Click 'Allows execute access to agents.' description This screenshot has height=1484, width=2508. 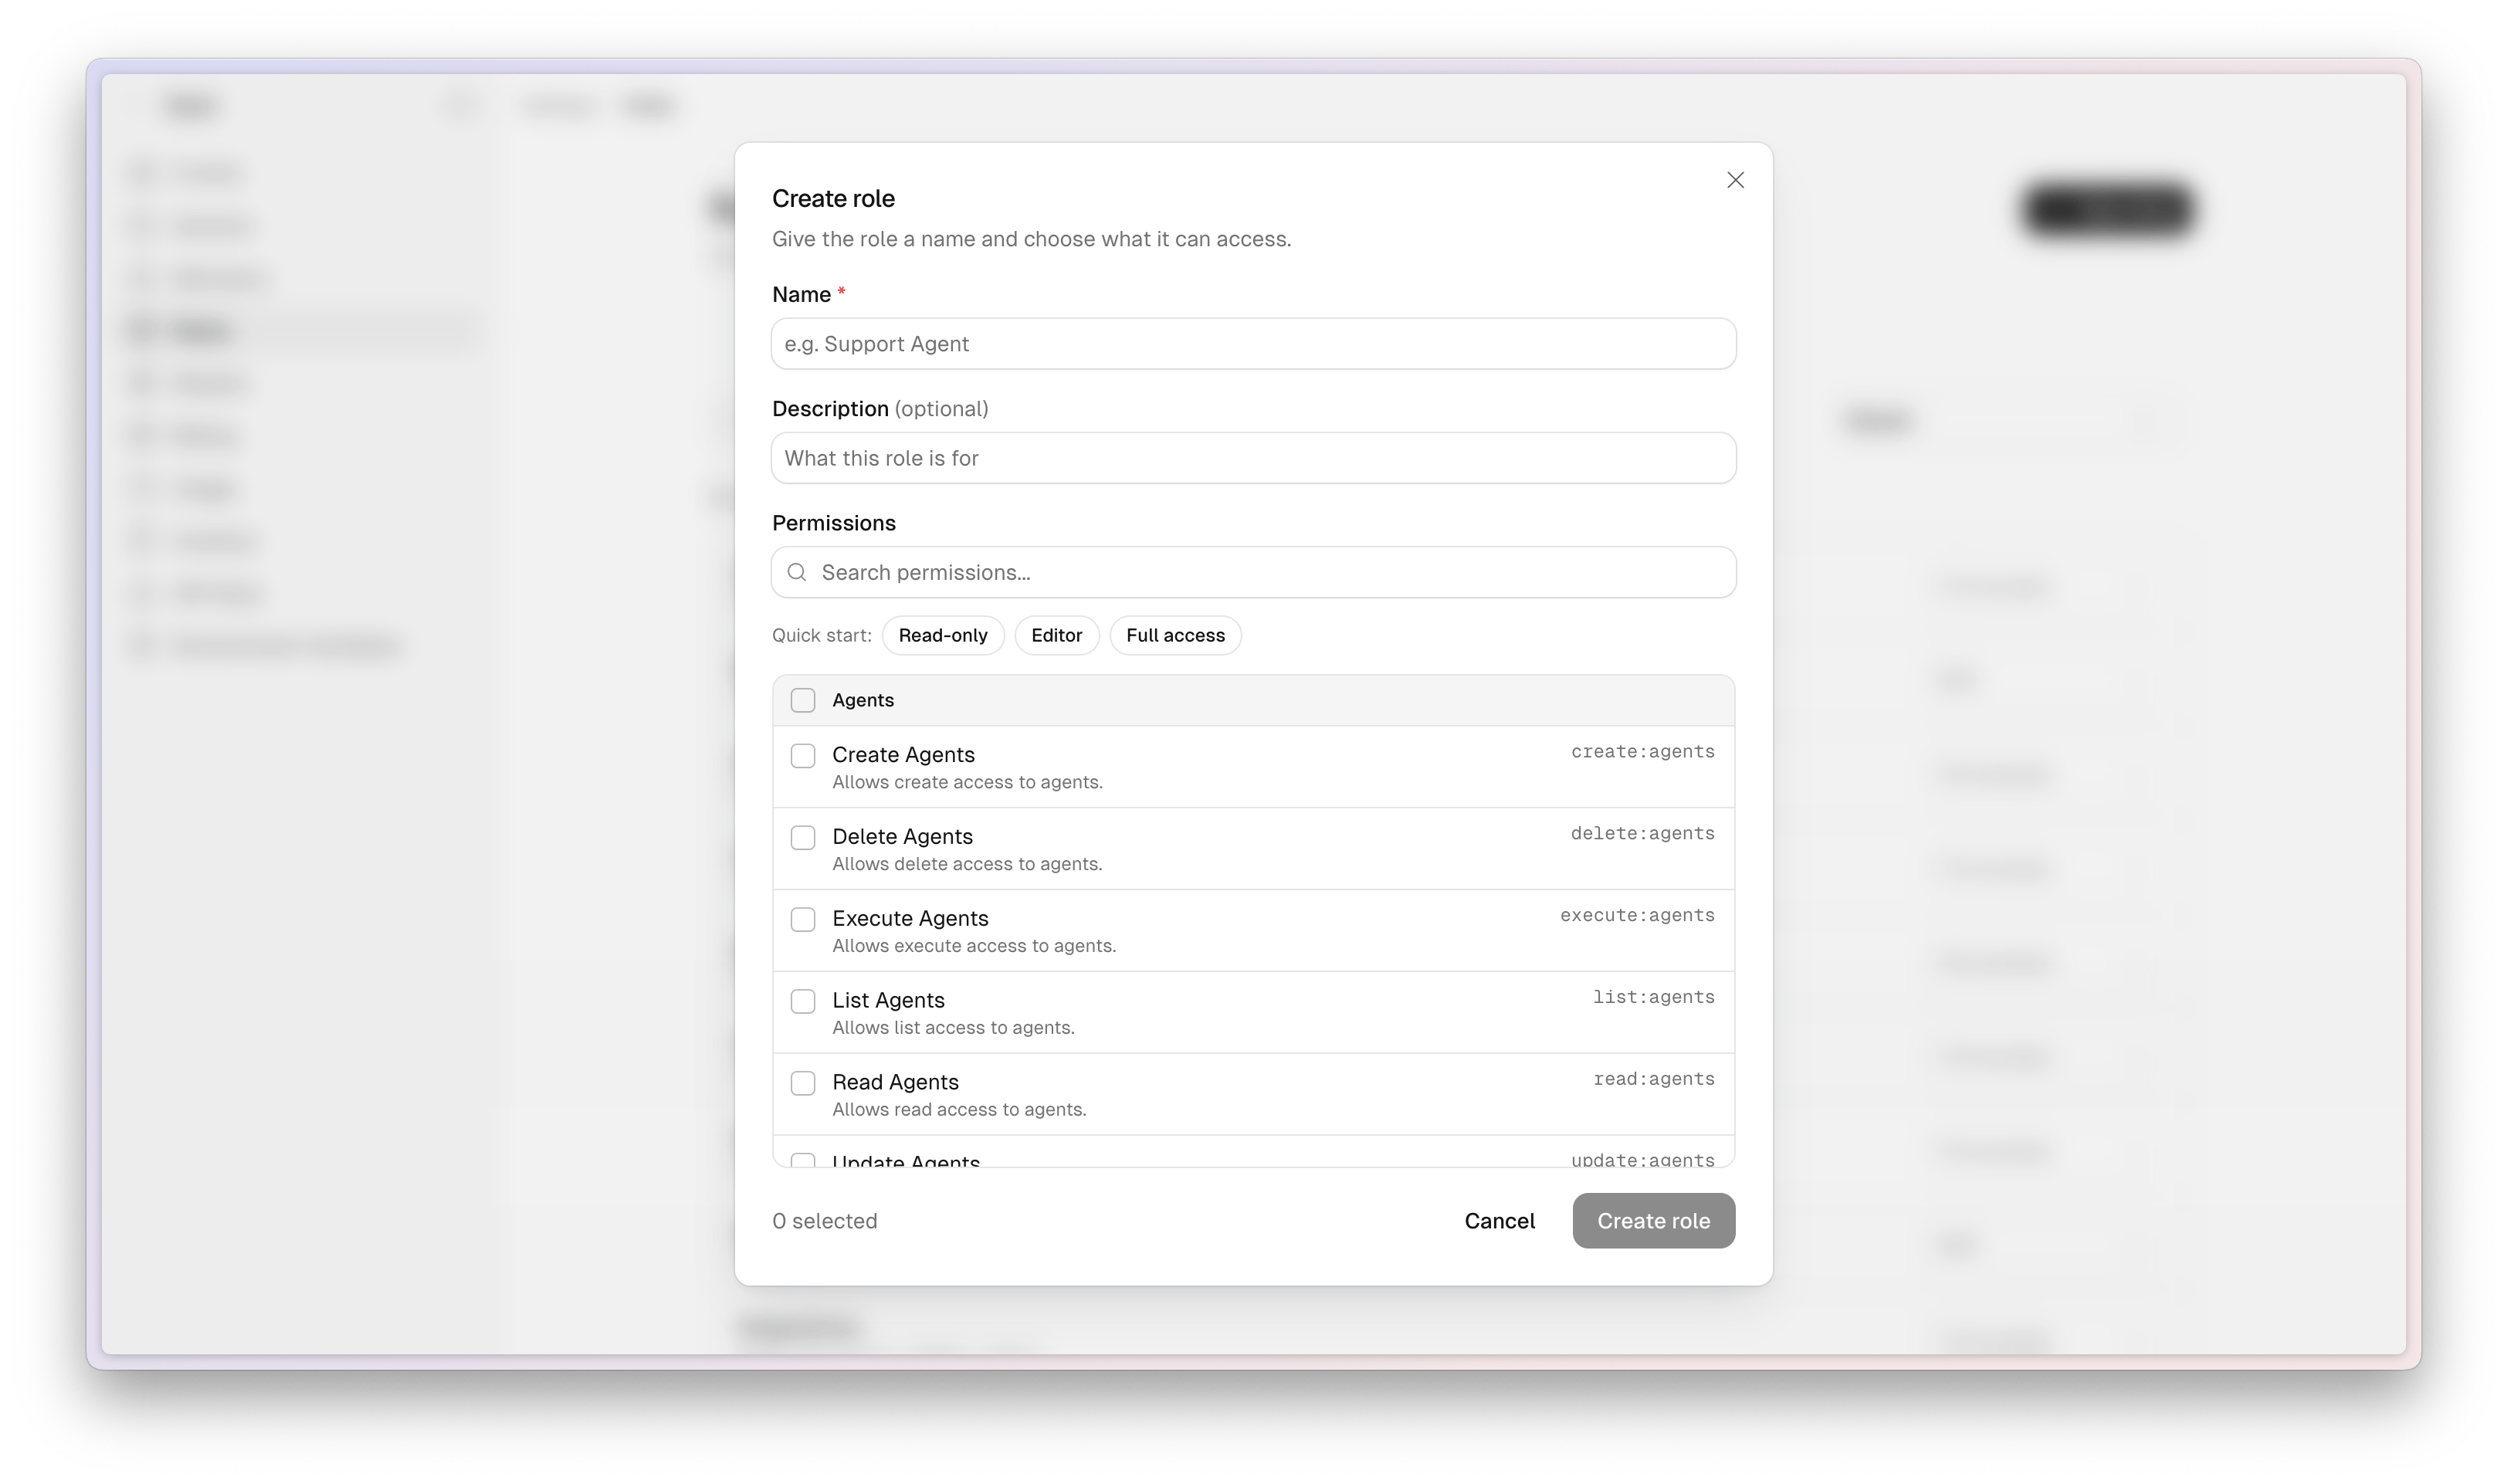pyautogui.click(x=974, y=946)
